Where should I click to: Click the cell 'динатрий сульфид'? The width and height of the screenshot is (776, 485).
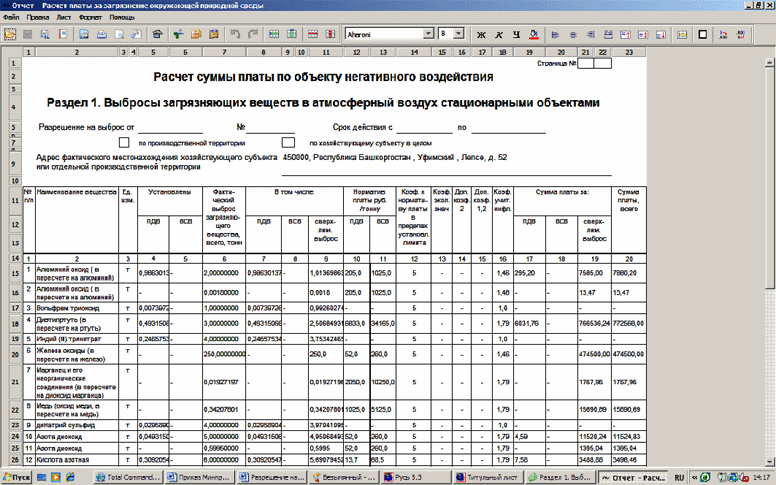[x=77, y=425]
